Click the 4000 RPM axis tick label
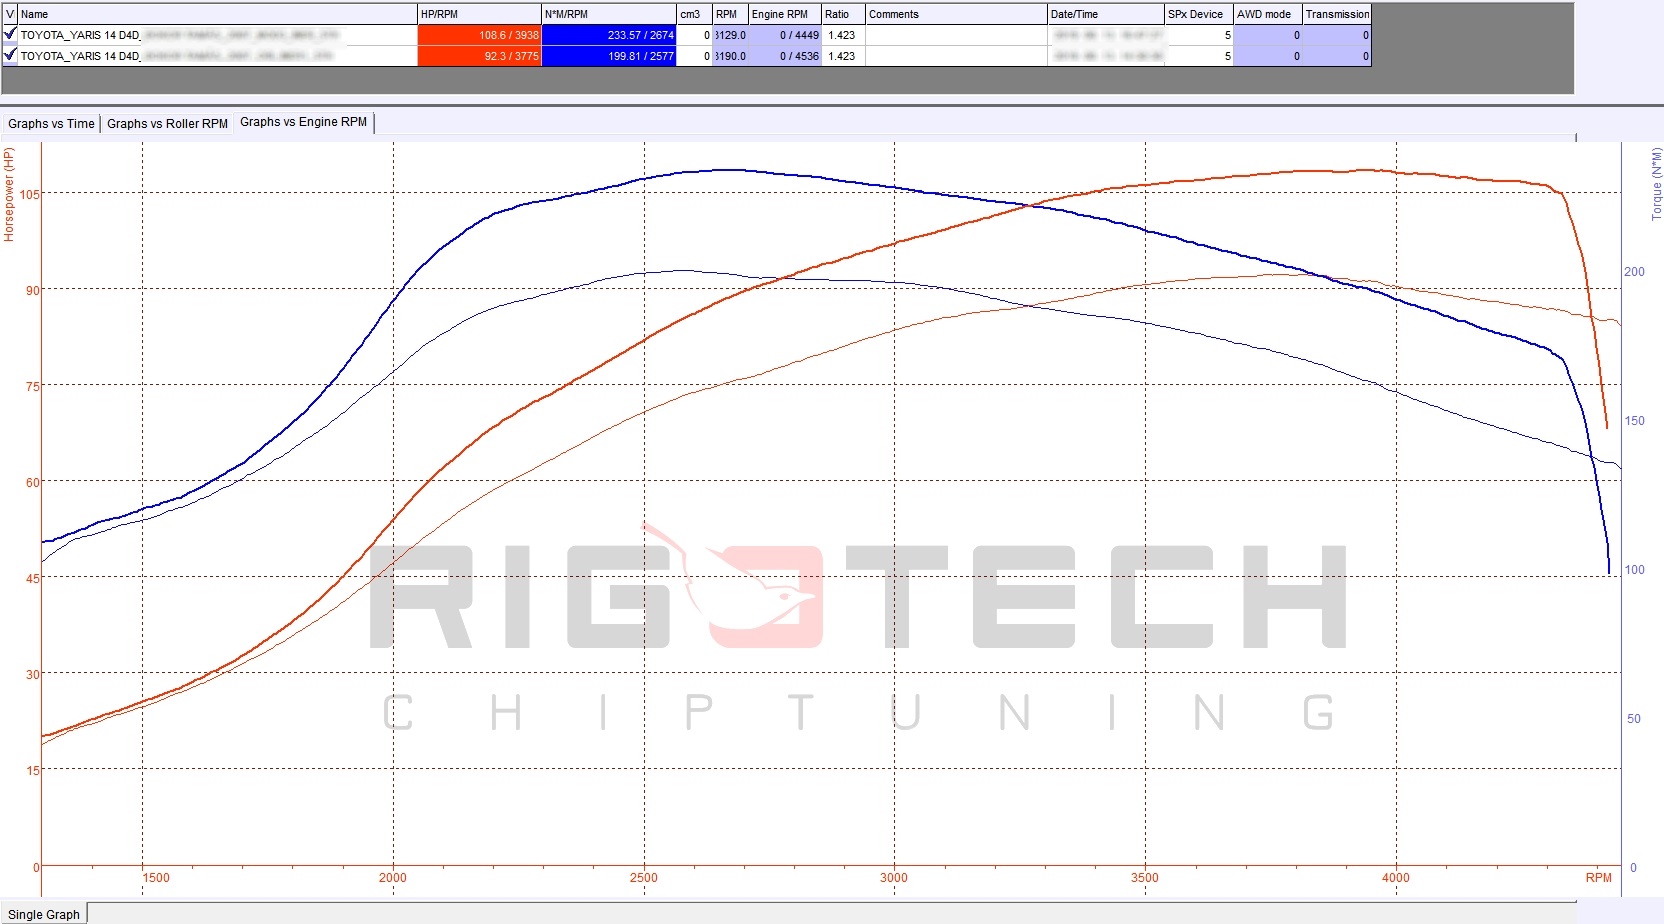The height and width of the screenshot is (924, 1664). [1396, 878]
